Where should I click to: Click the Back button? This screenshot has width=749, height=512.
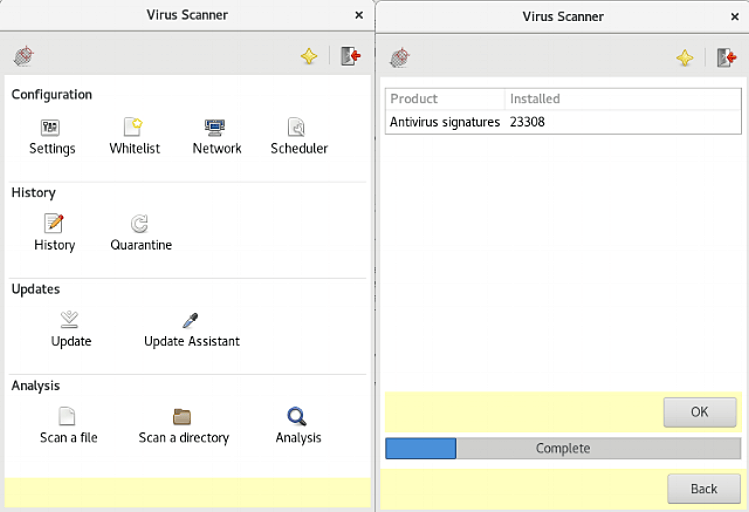(704, 489)
